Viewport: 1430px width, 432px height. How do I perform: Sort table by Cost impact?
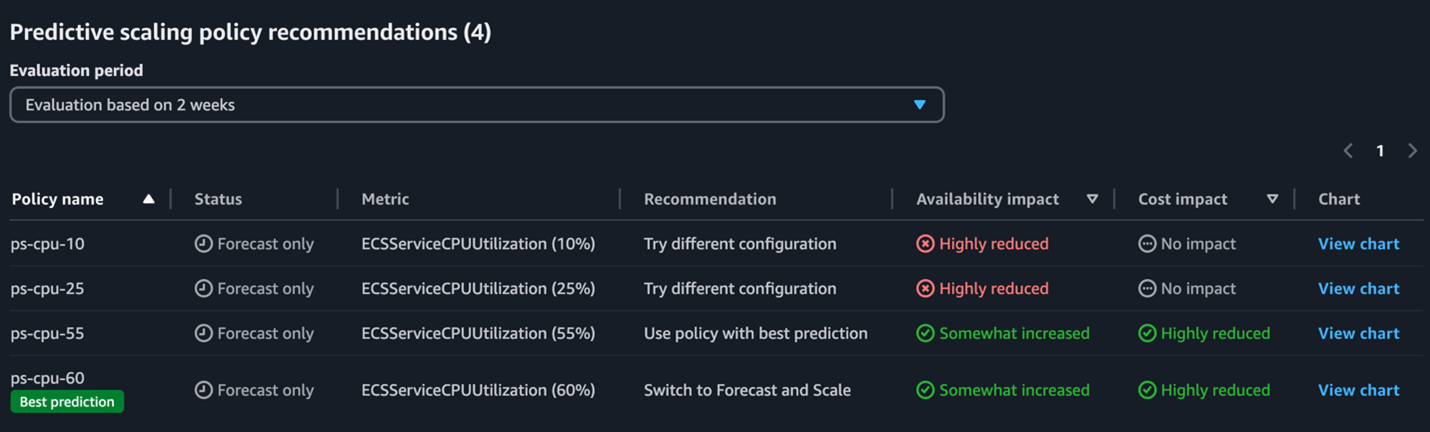click(x=1272, y=199)
